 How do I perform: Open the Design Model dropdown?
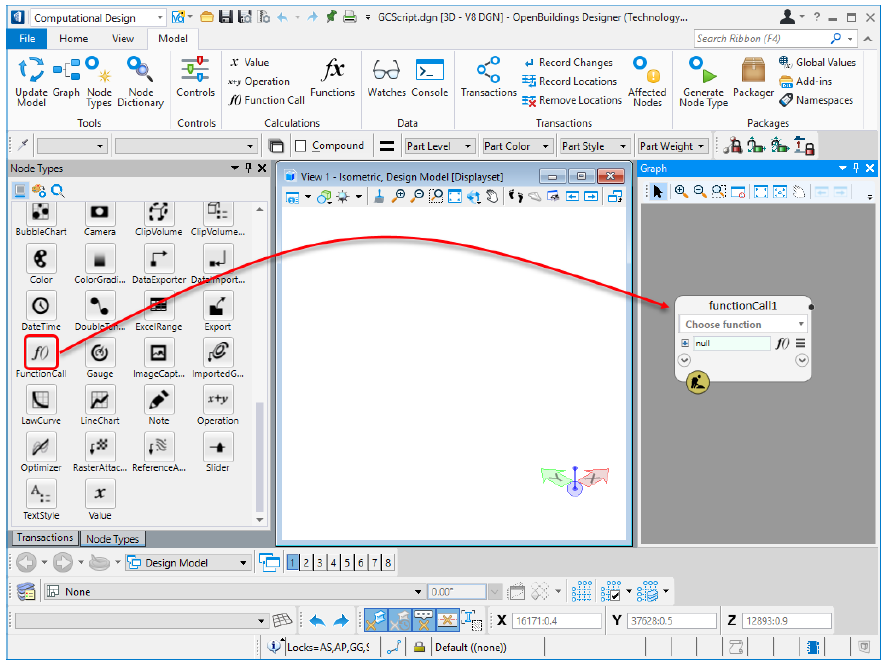[x=187, y=563]
